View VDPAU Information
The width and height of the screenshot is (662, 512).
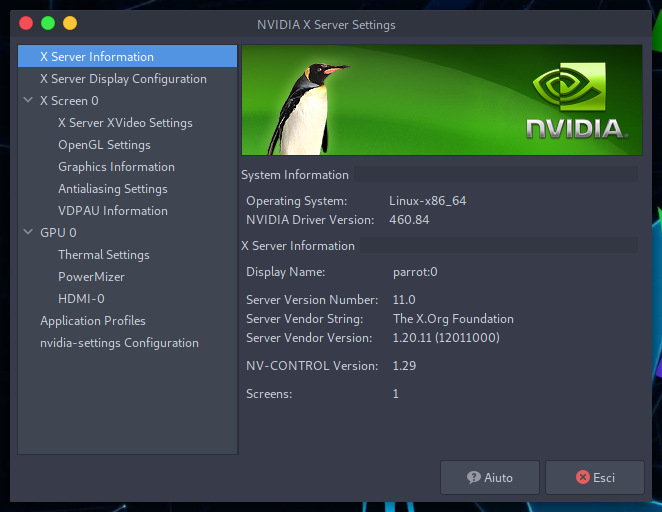(x=113, y=211)
